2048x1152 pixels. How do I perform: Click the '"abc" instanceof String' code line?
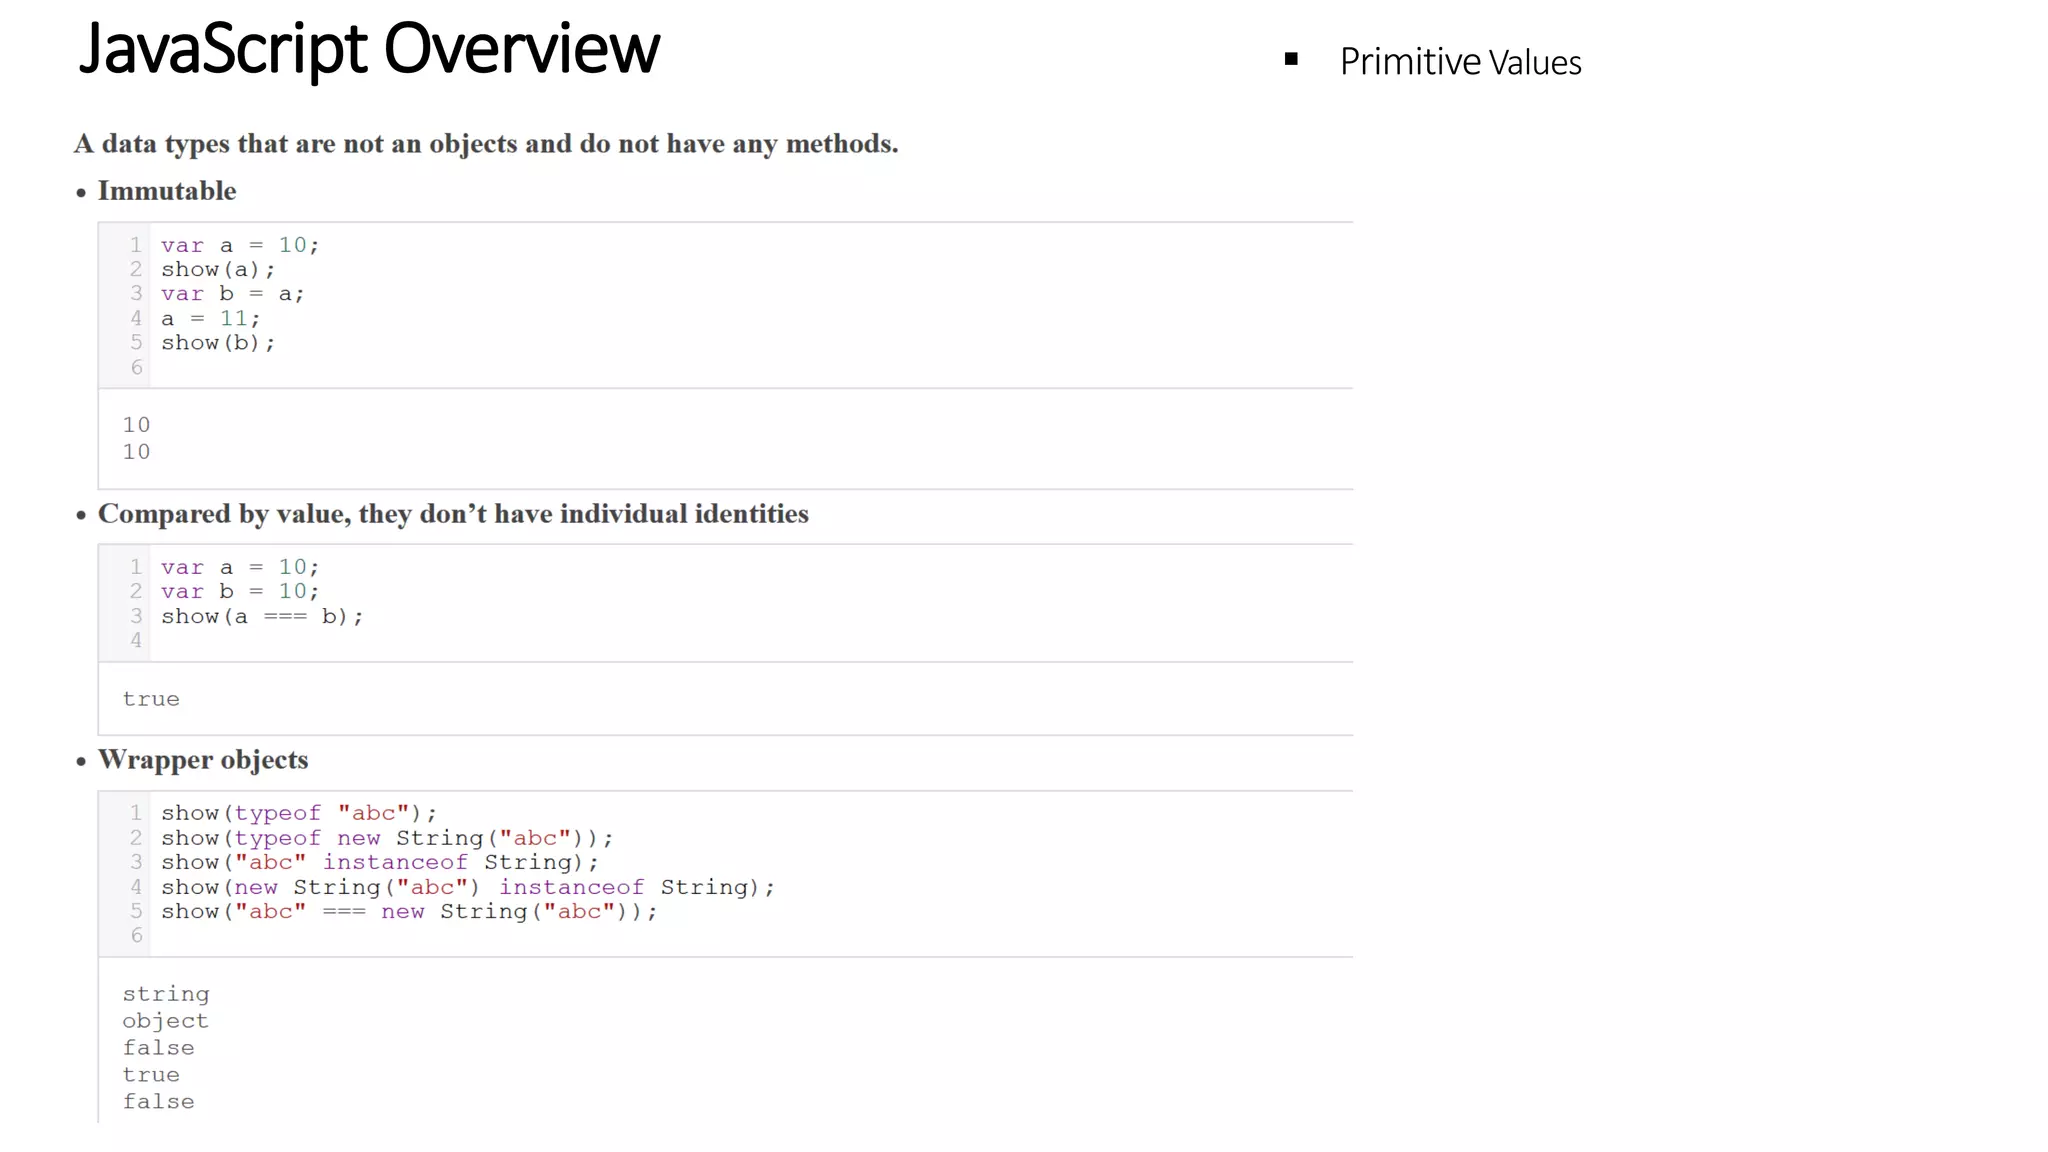coord(380,862)
